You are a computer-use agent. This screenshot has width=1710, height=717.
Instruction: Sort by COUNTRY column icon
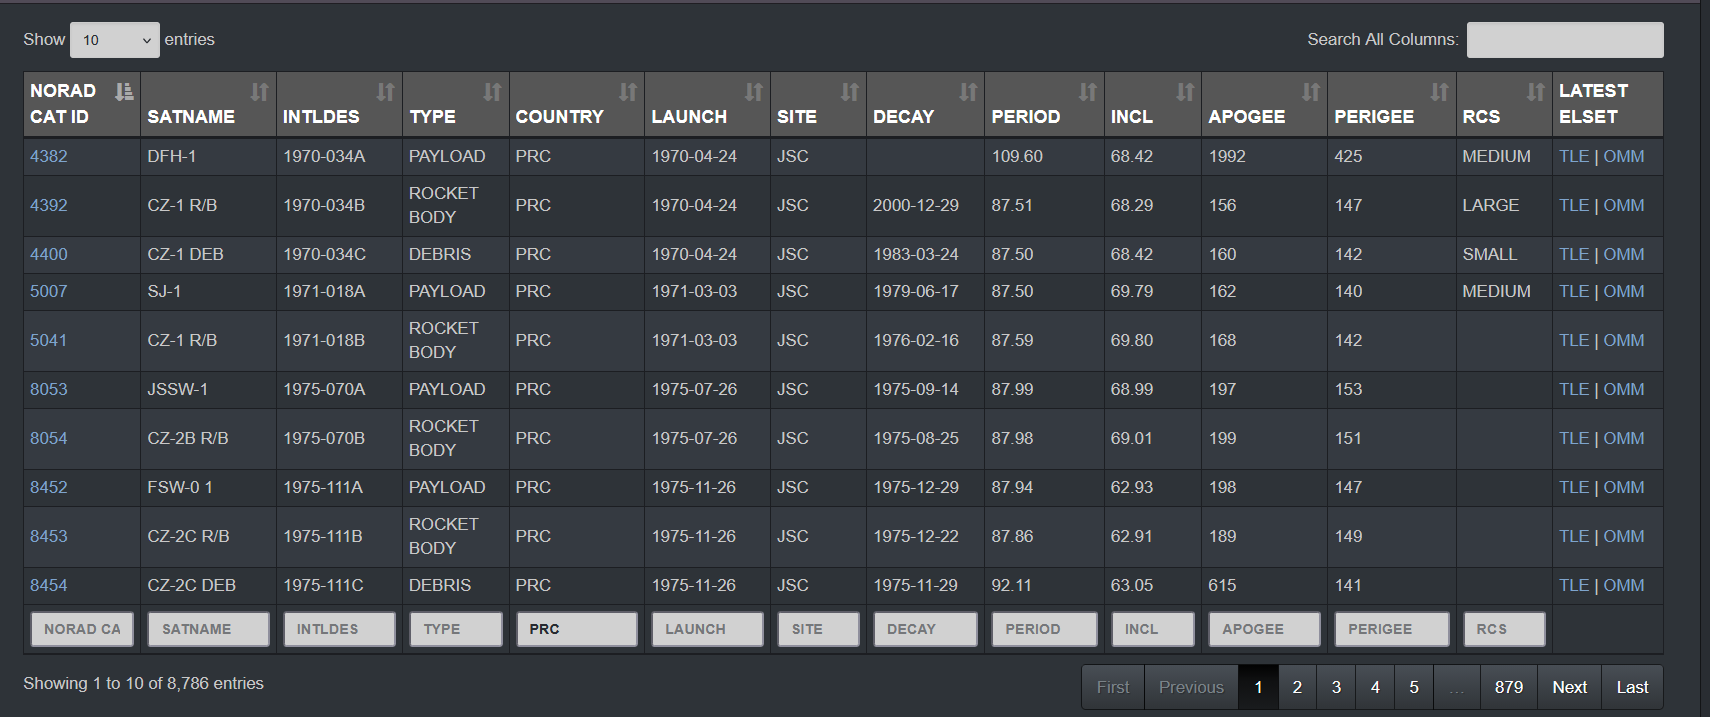(x=627, y=92)
